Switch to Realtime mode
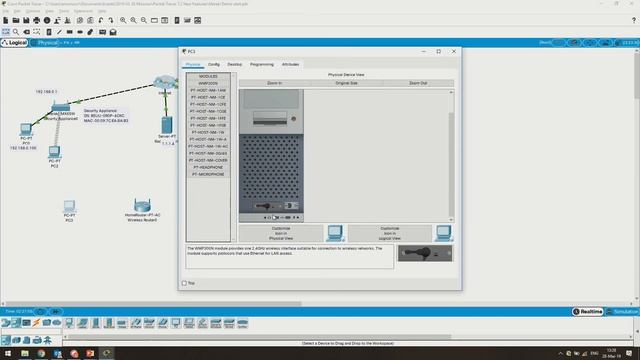640x360 pixels. [588, 311]
